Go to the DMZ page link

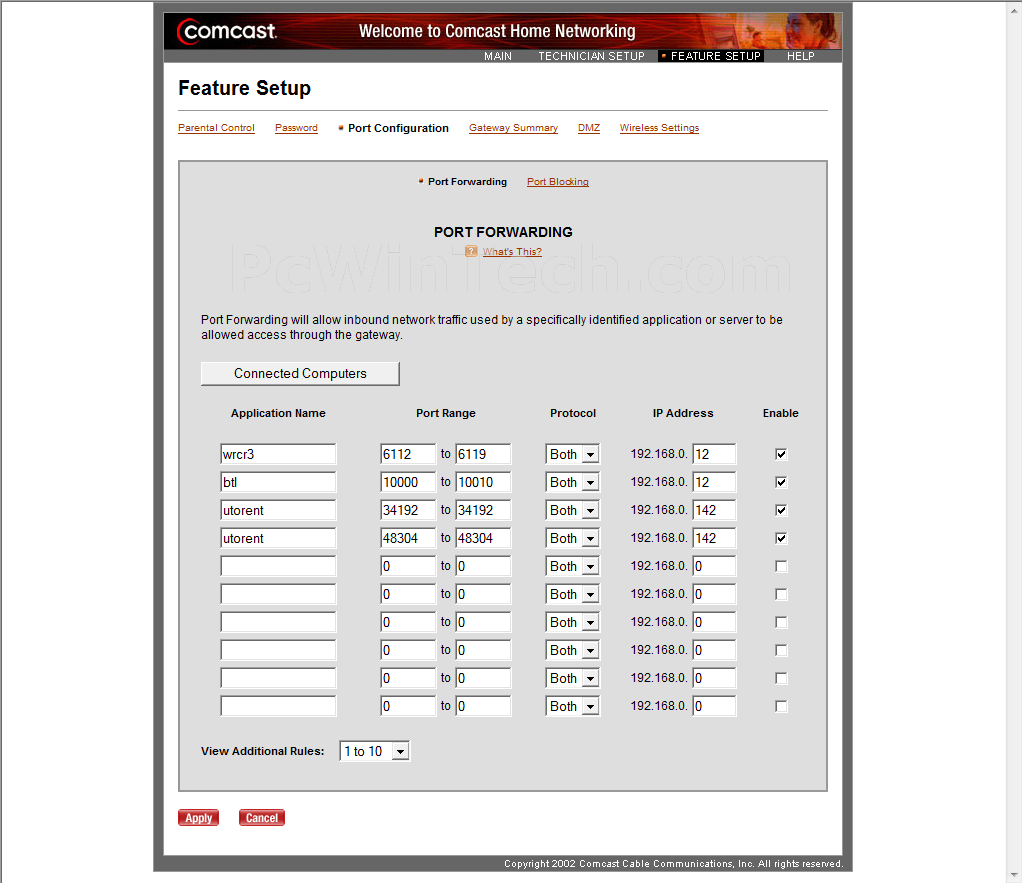tap(589, 128)
